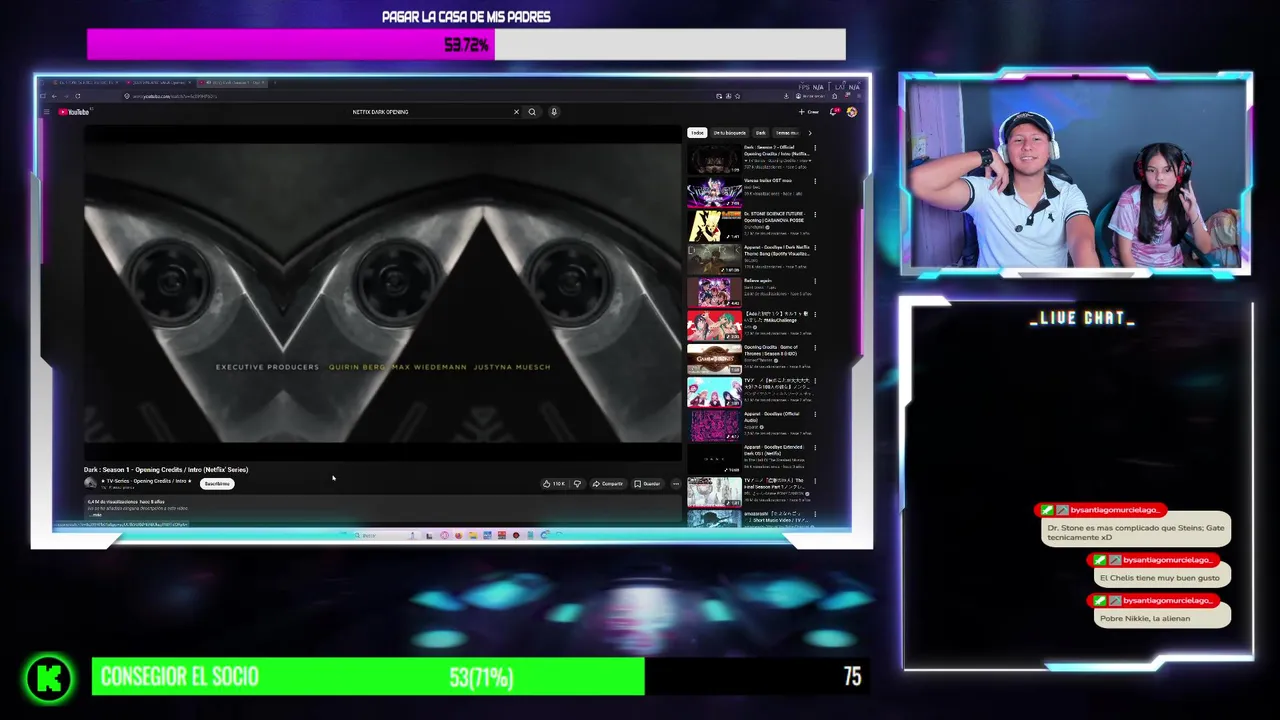The width and height of the screenshot is (1280, 720).
Task: Reload the browser page
Action: pyautogui.click(x=78, y=96)
